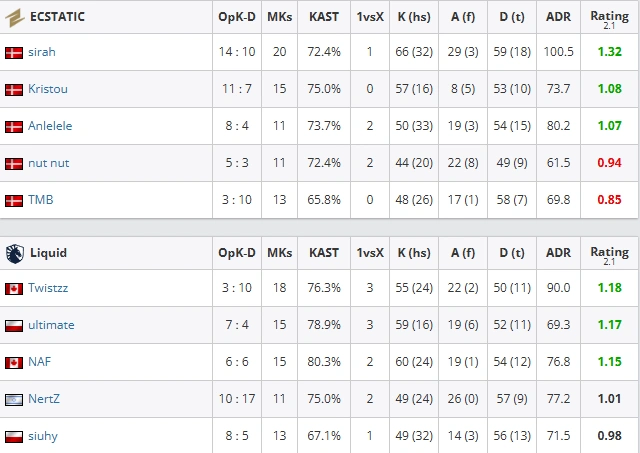Click the Canadian flag next to NAF
640x453 pixels.
pyautogui.click(x=14, y=363)
